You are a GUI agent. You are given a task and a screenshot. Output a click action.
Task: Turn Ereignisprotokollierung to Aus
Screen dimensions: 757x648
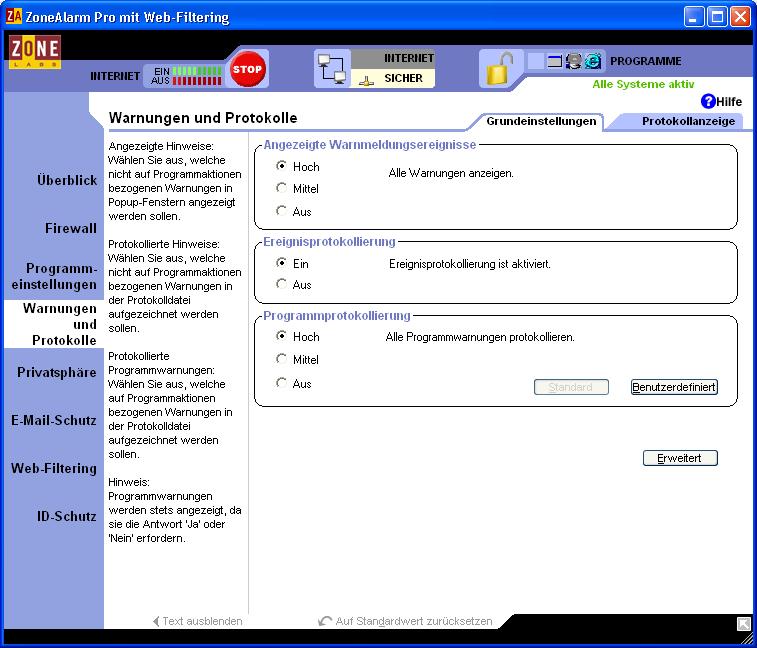pos(281,283)
